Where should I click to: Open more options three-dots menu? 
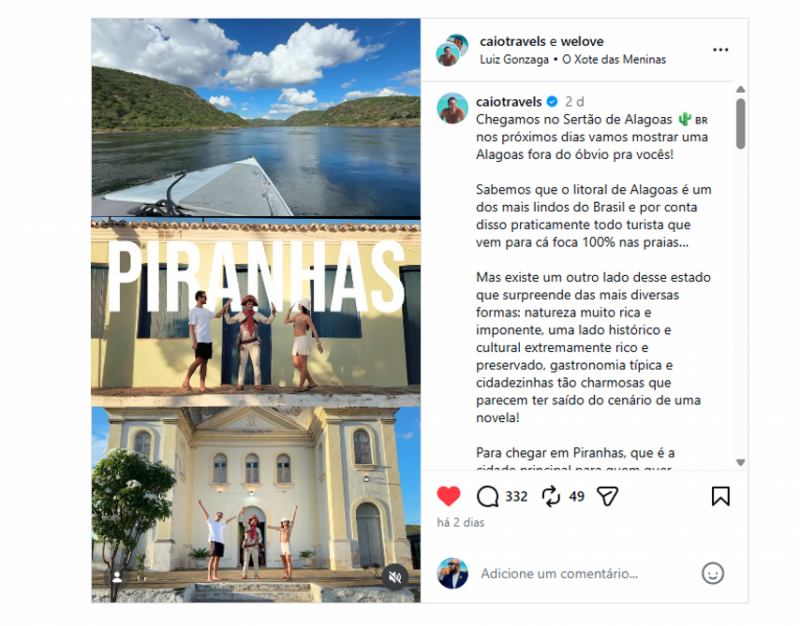pos(720,49)
